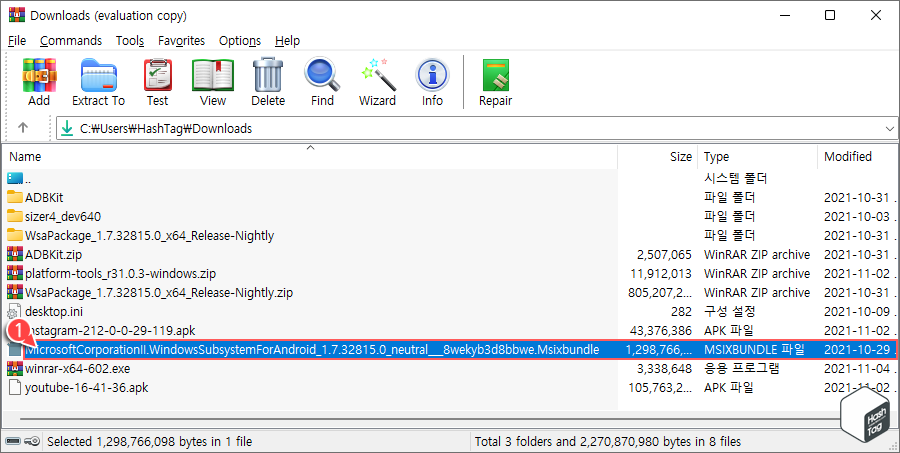This screenshot has height=453, width=900.
Task: Open the Help menu
Action: (x=288, y=41)
